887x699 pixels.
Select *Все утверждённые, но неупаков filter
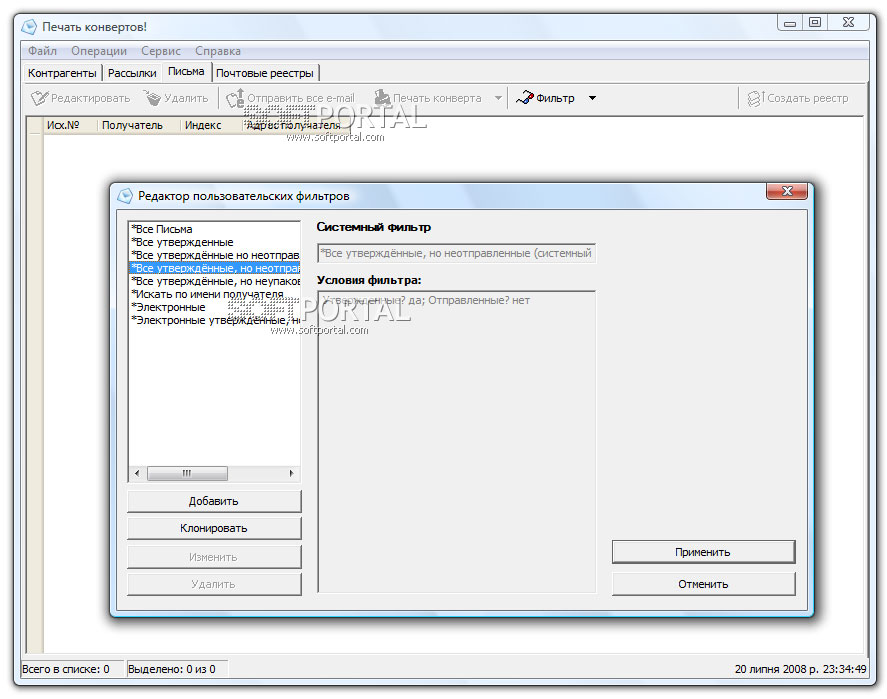pyautogui.click(x=214, y=281)
